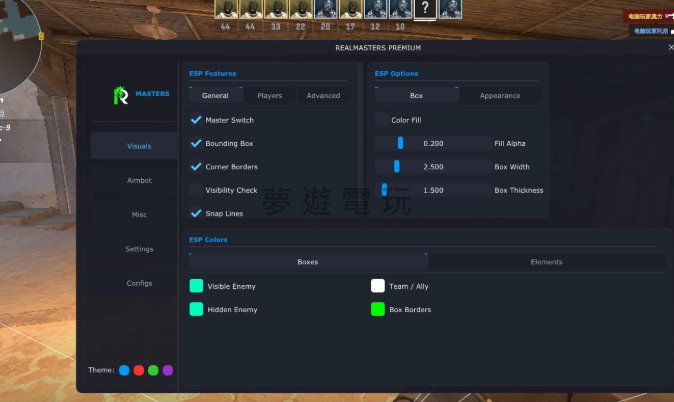This screenshot has width=674, height=402.
Task: Click the Box Width slider
Action: tap(432, 167)
